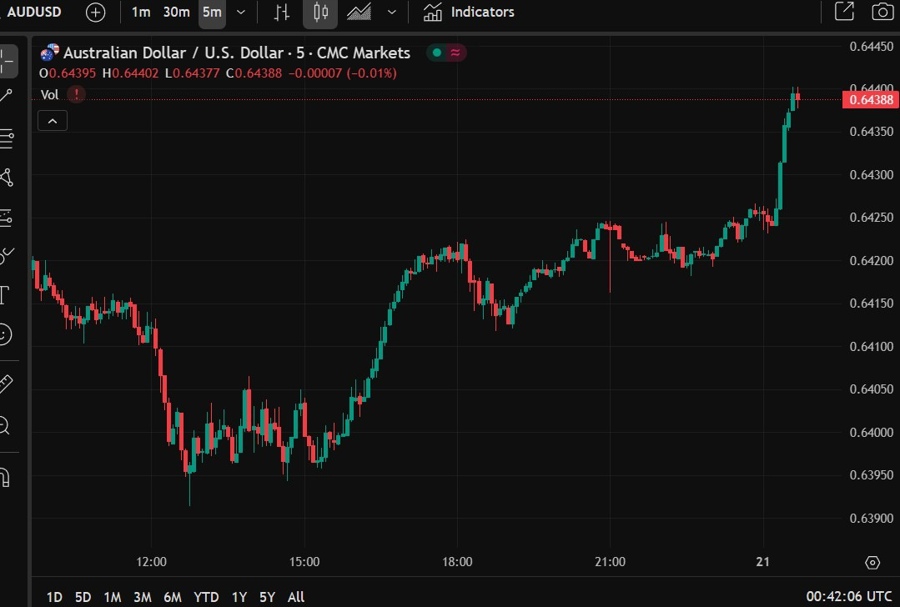
Task: Click the 21:00 time axis label
Action: (610, 562)
